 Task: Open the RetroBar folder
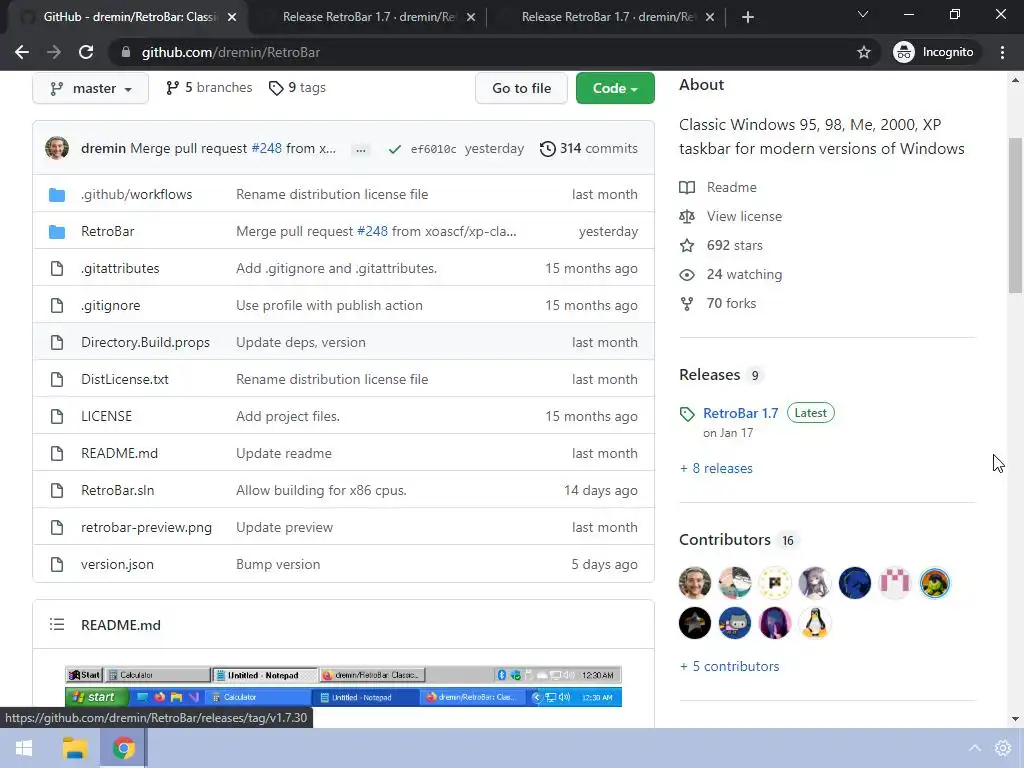(108, 231)
